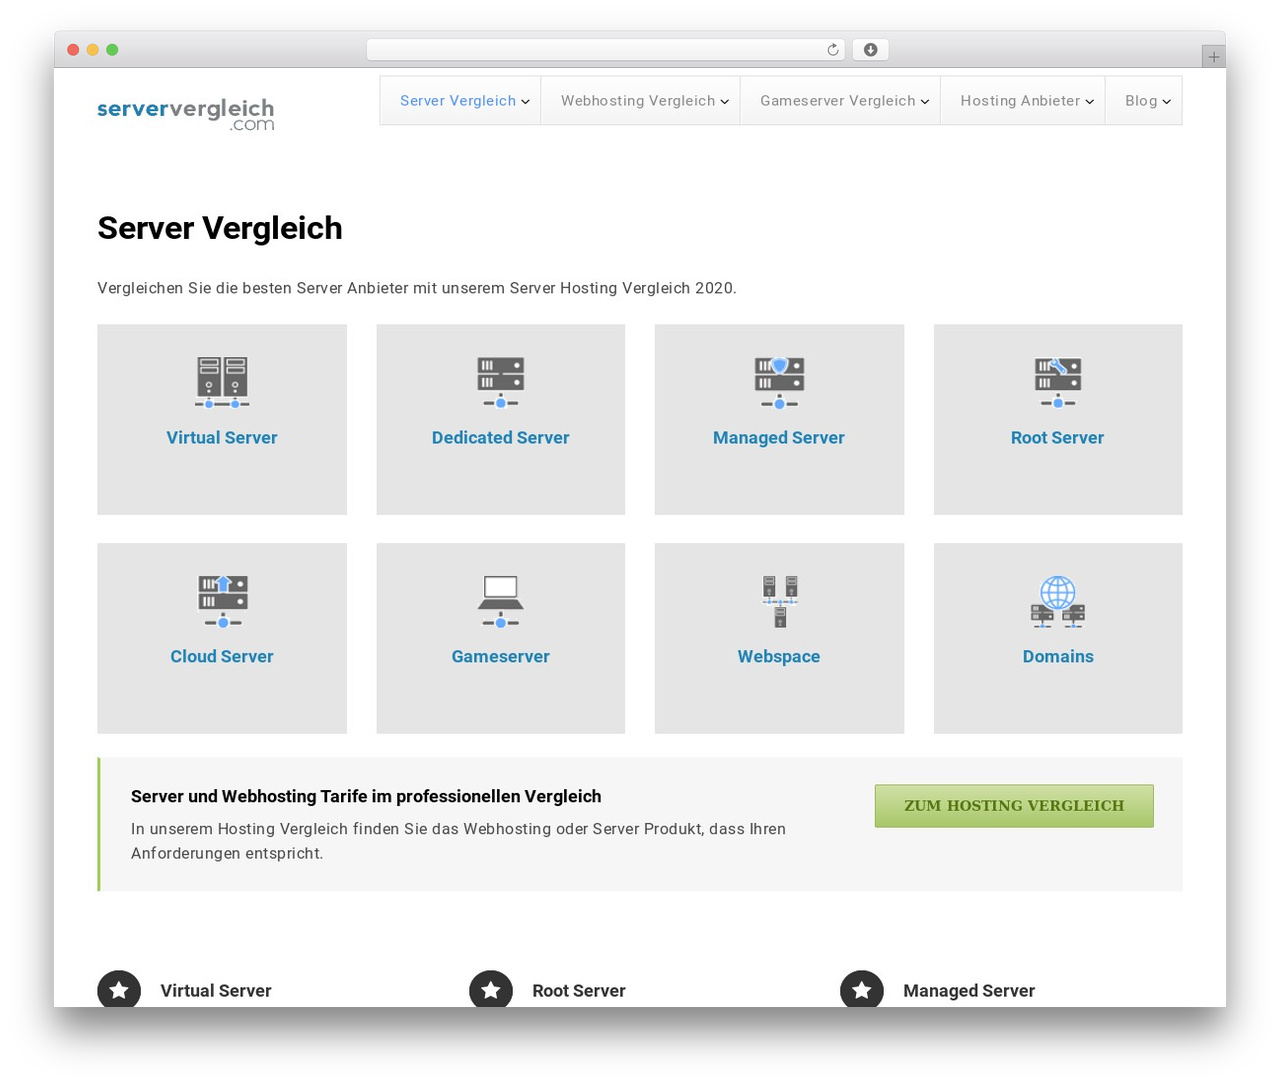The image size is (1280, 1084).
Task: Click the Dedicated Server rack icon
Action: [x=500, y=382]
